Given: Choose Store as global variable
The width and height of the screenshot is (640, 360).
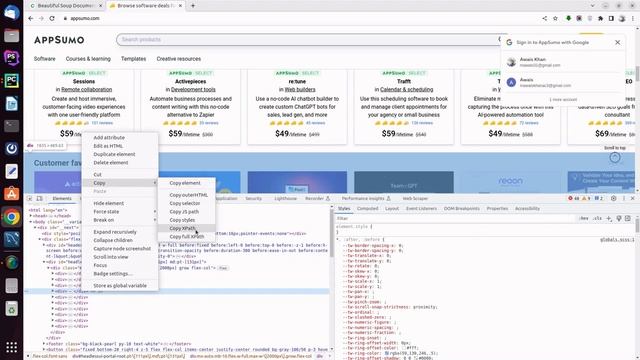Looking at the screenshot, I should pyautogui.click(x=120, y=286).
